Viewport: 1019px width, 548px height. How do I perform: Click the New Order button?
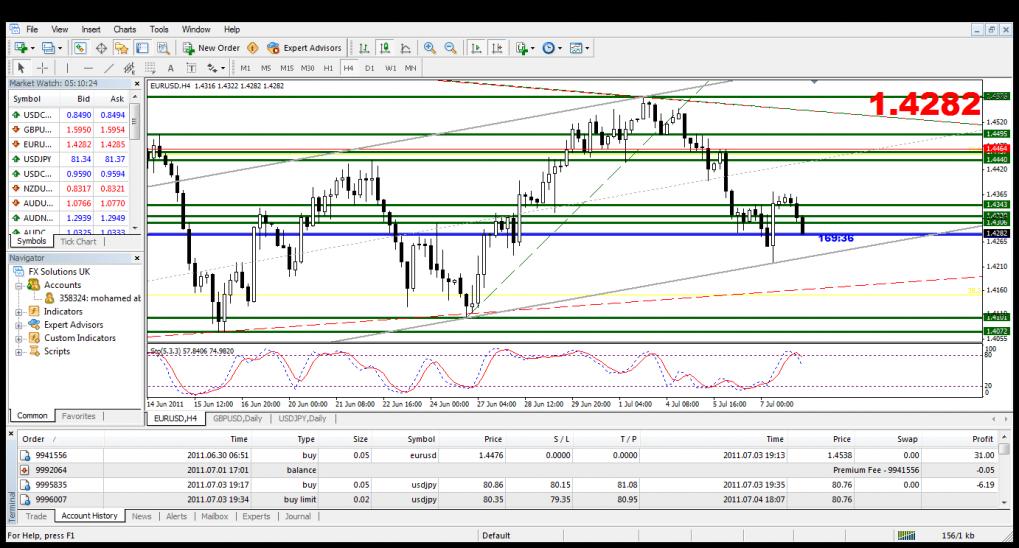tap(211, 47)
